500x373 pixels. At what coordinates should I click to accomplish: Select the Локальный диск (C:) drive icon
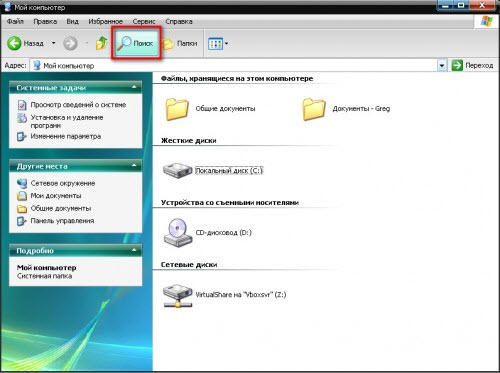coord(177,170)
